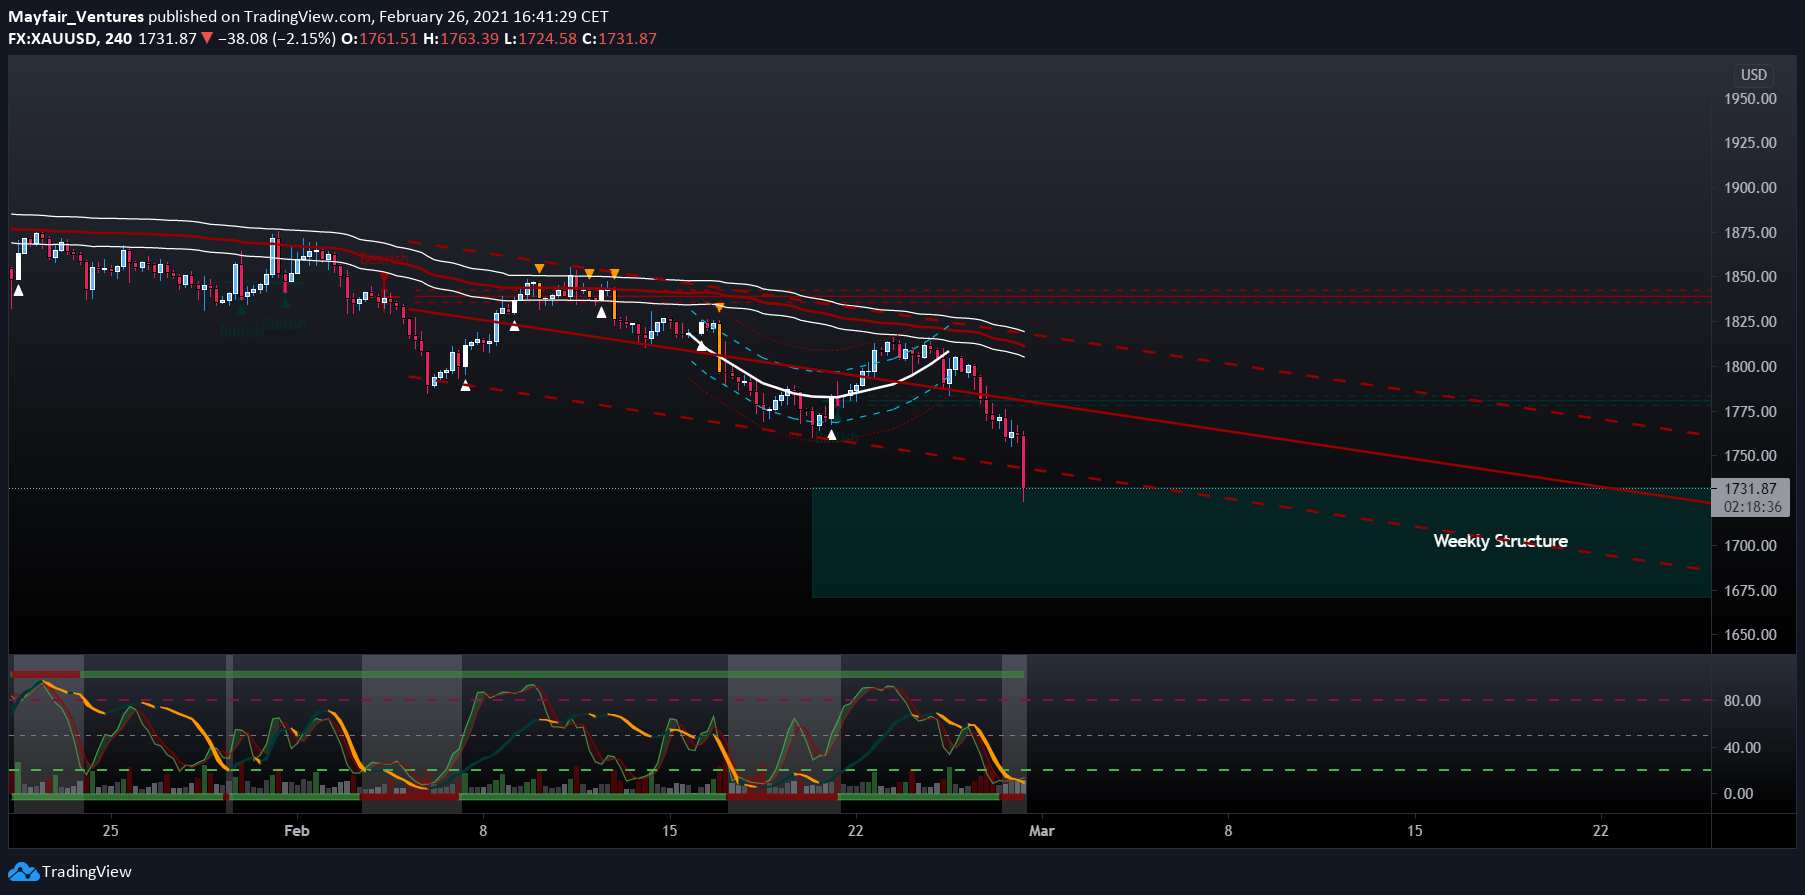Click the 1875.00 price axis label
This screenshot has width=1805, height=895.
pos(1750,233)
